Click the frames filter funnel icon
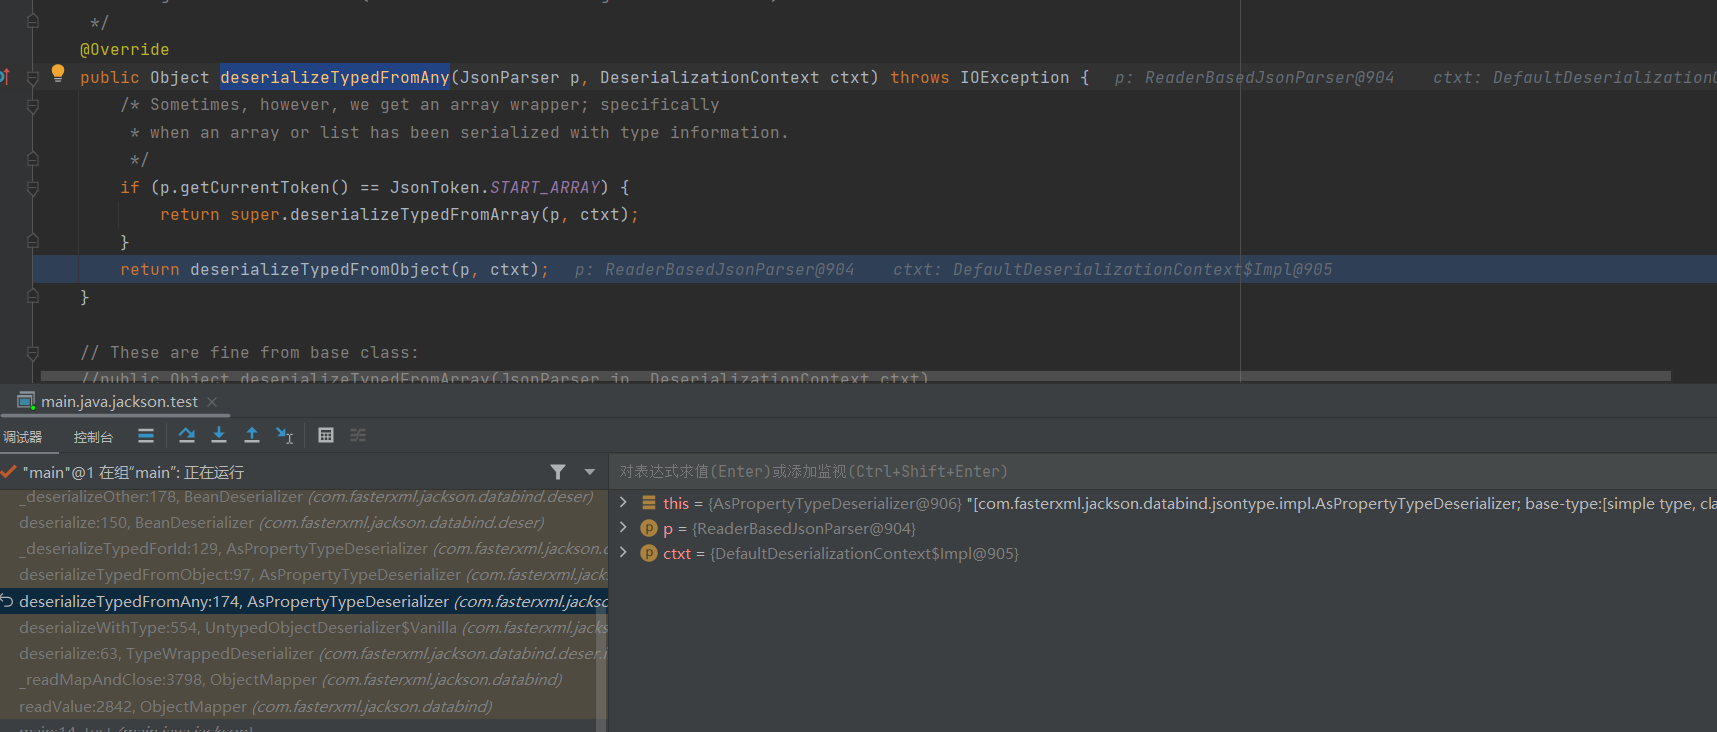 click(x=558, y=472)
